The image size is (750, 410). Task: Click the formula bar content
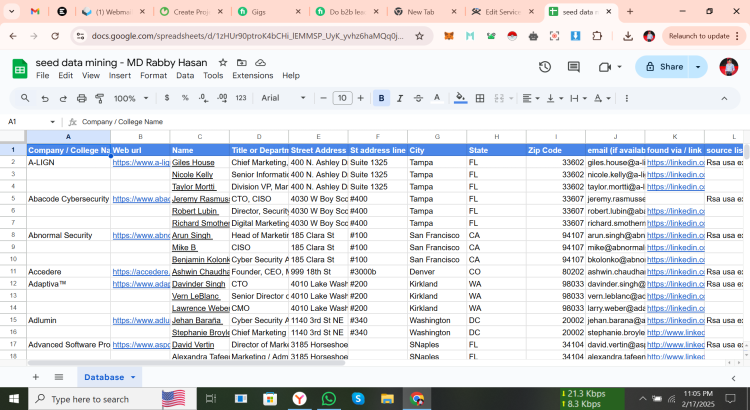pos(122,122)
